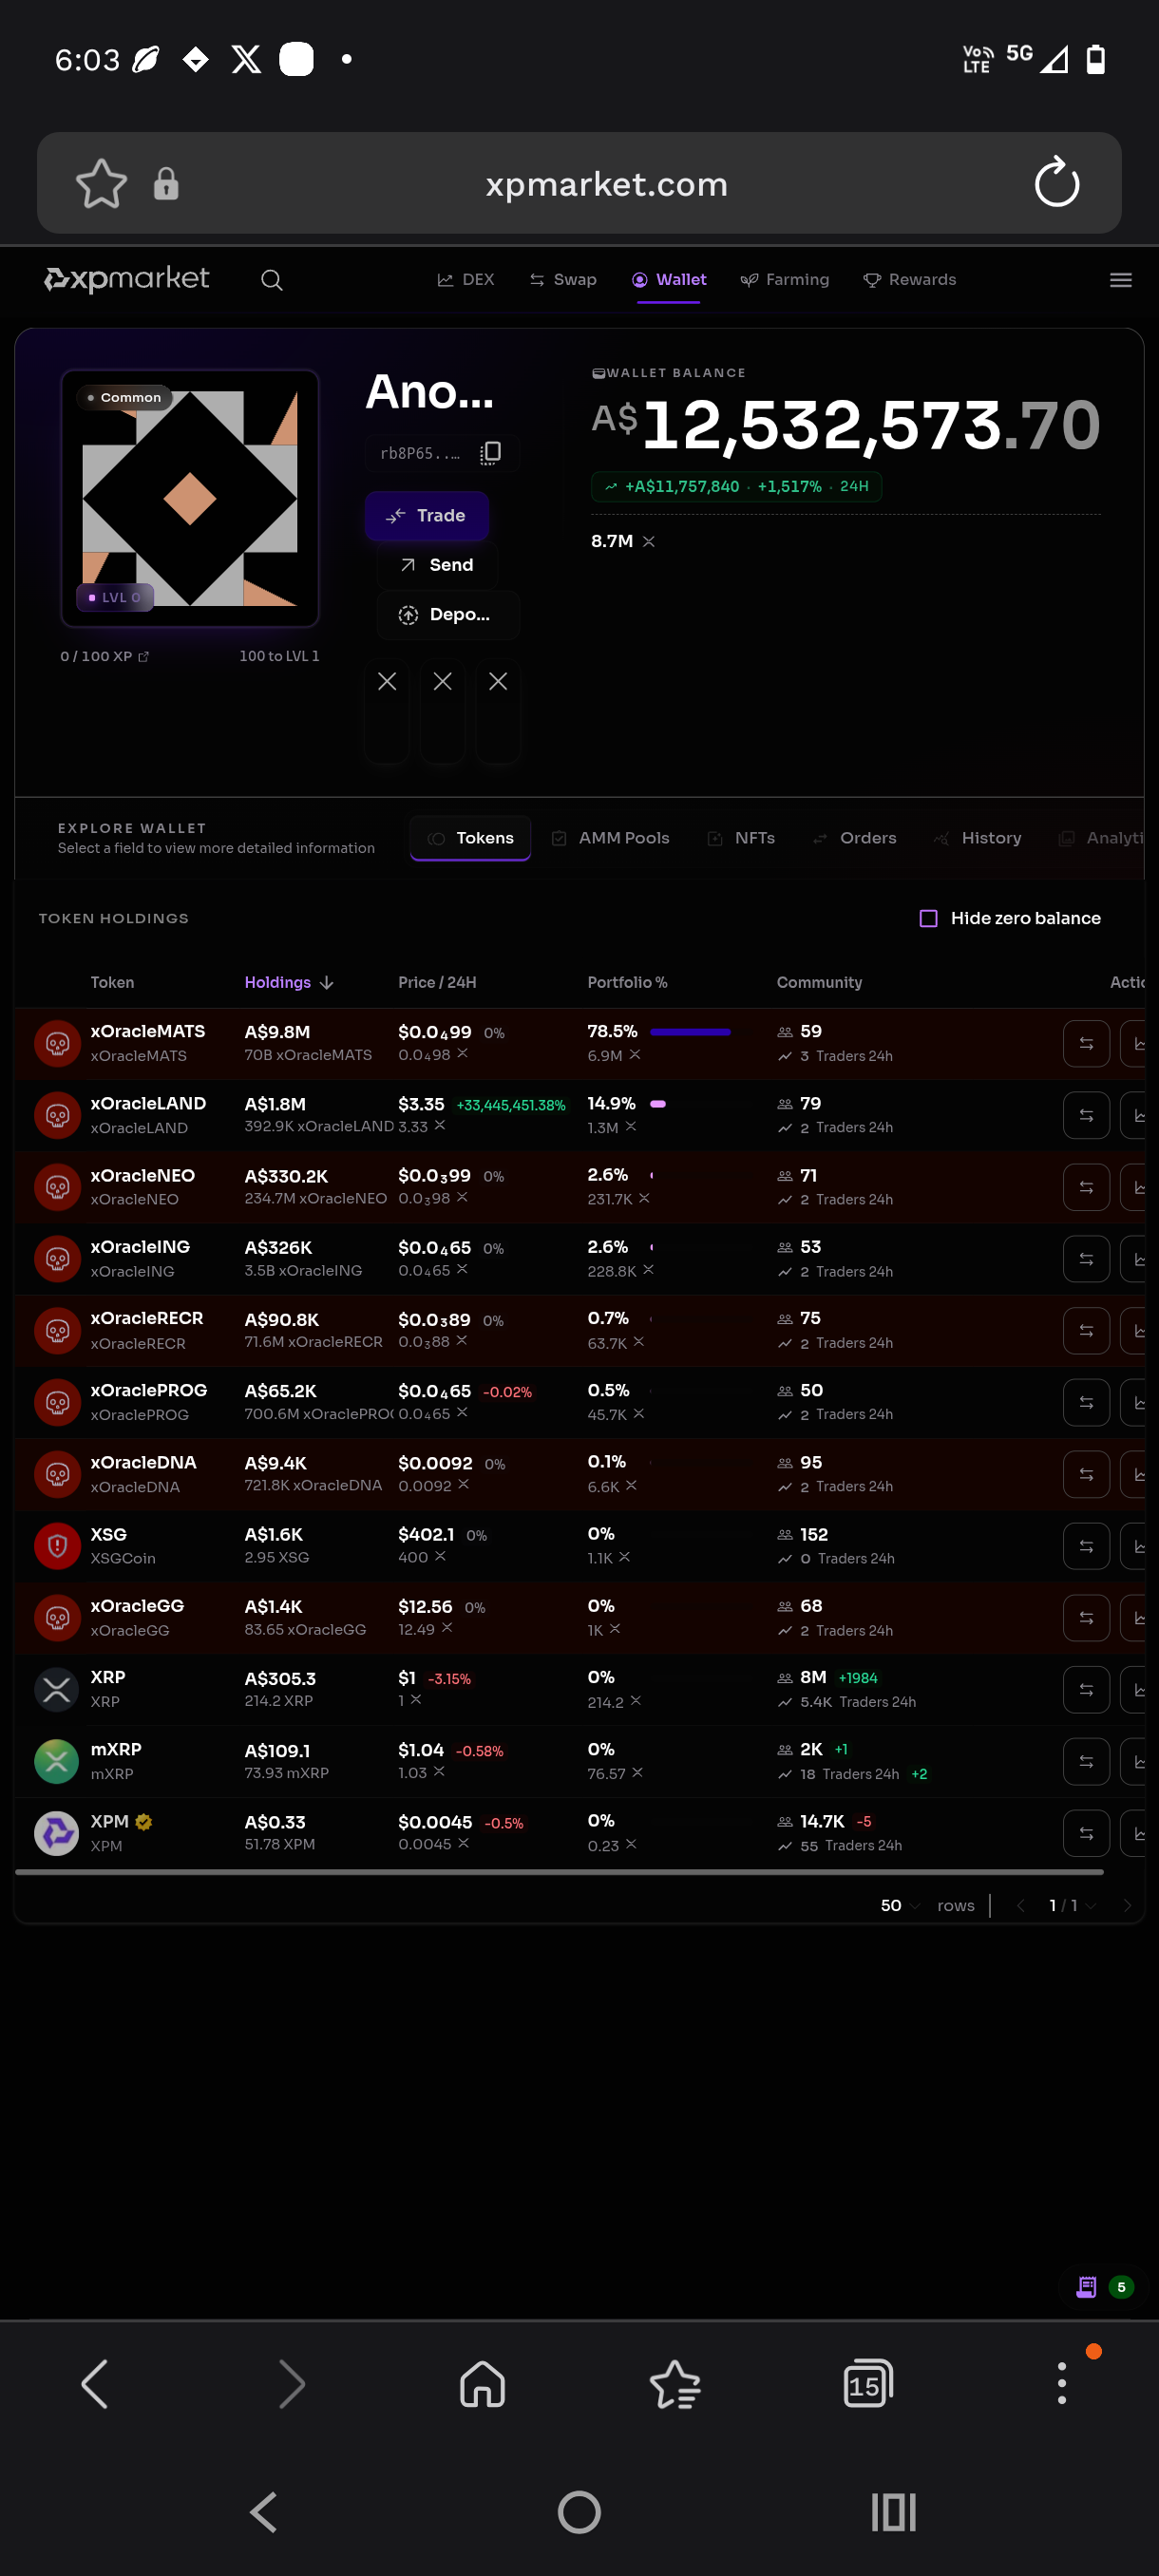Open the mXRP green token logo

click(x=57, y=1762)
